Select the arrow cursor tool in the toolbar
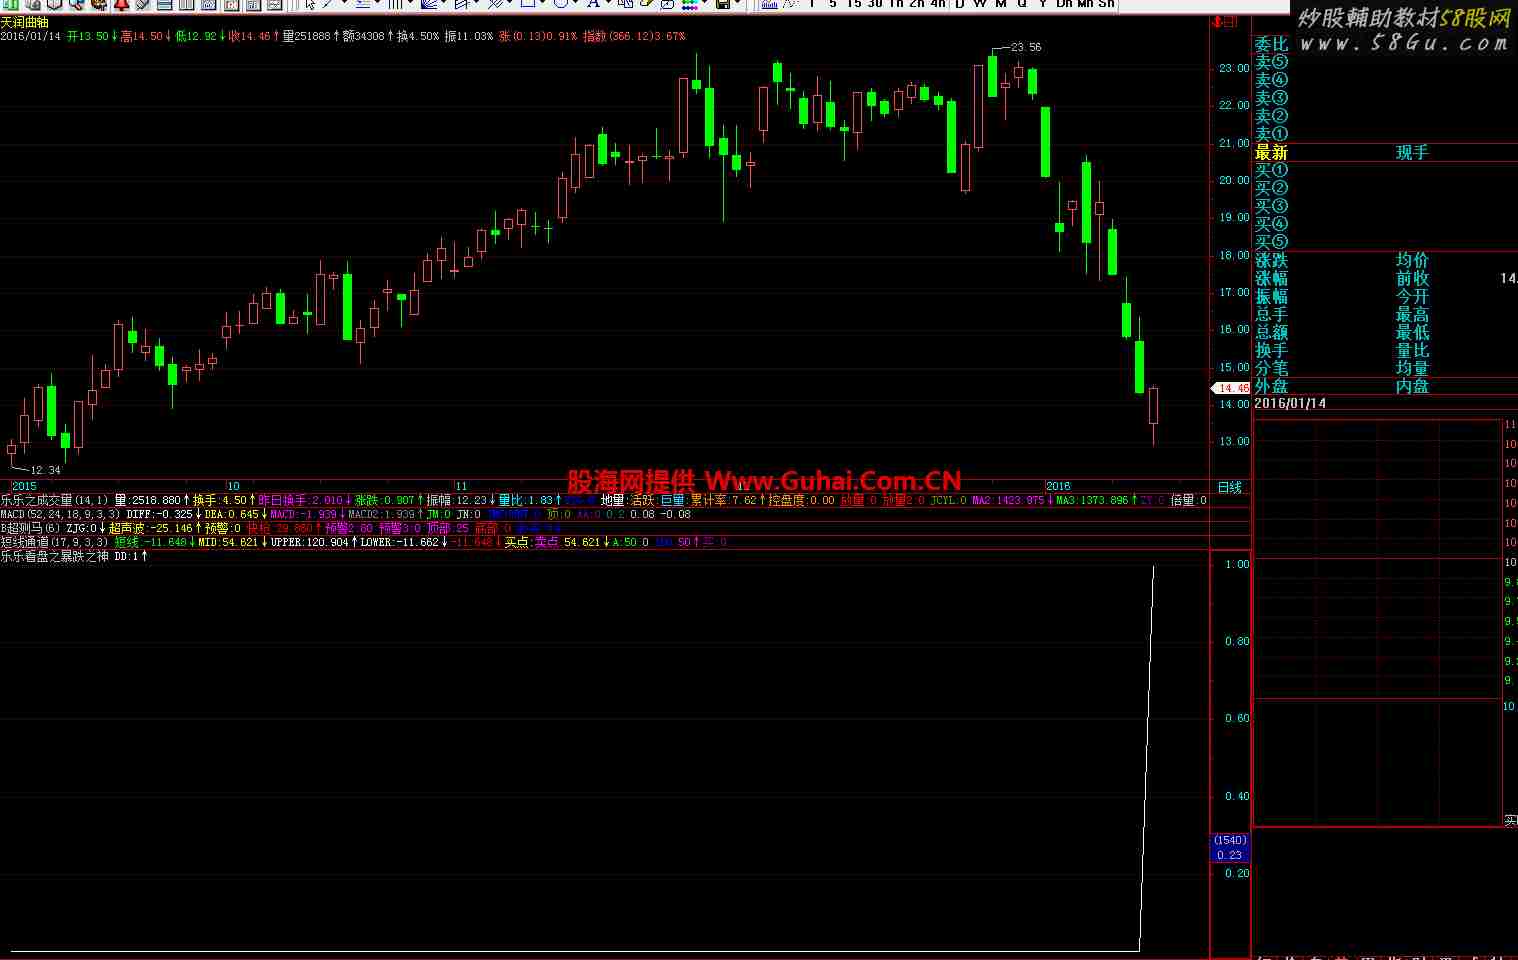Image resolution: width=1518 pixels, height=960 pixels. 311,4
